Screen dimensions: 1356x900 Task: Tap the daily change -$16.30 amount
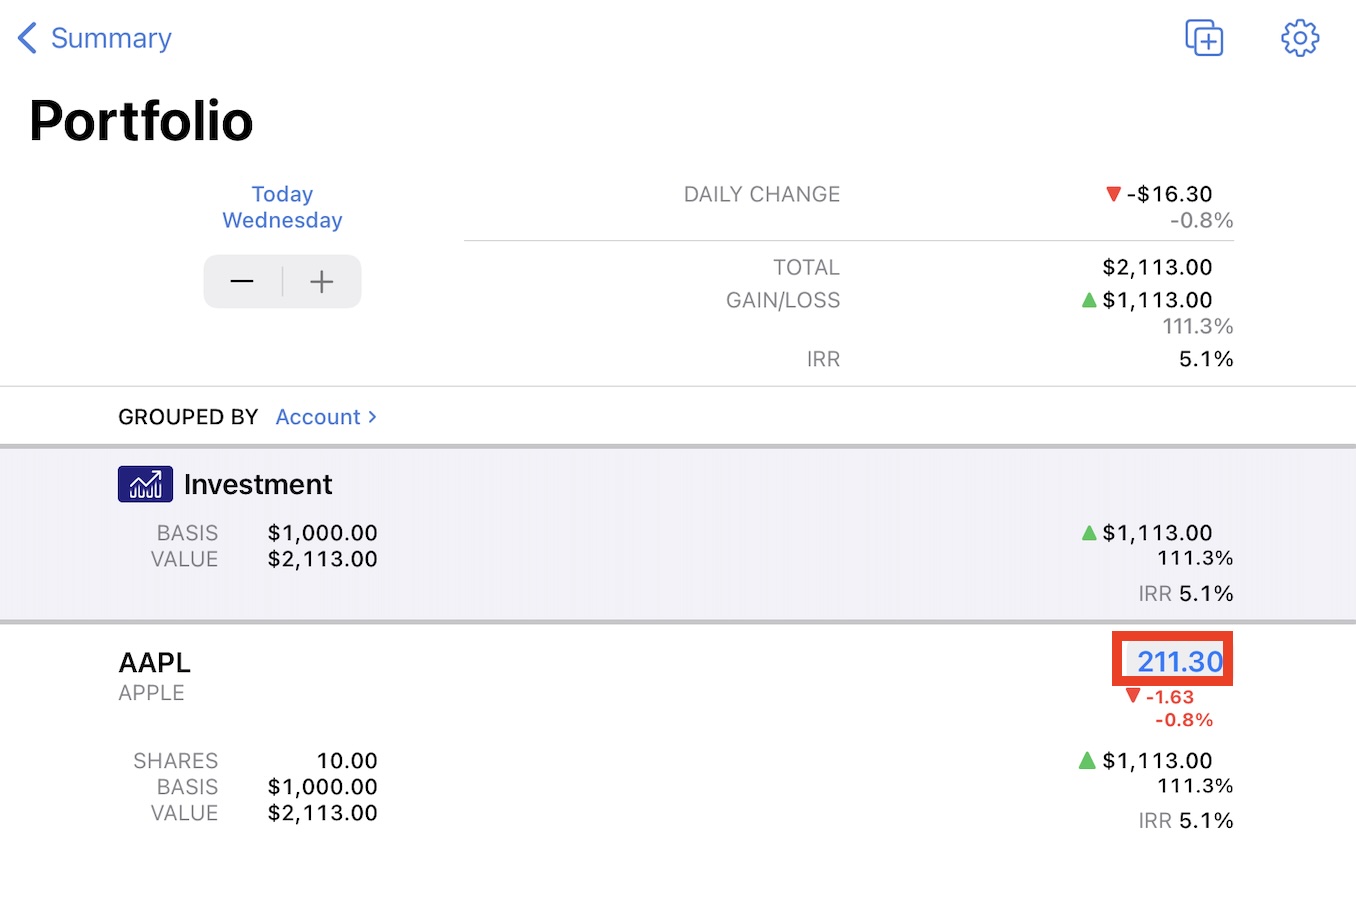pos(1169,194)
